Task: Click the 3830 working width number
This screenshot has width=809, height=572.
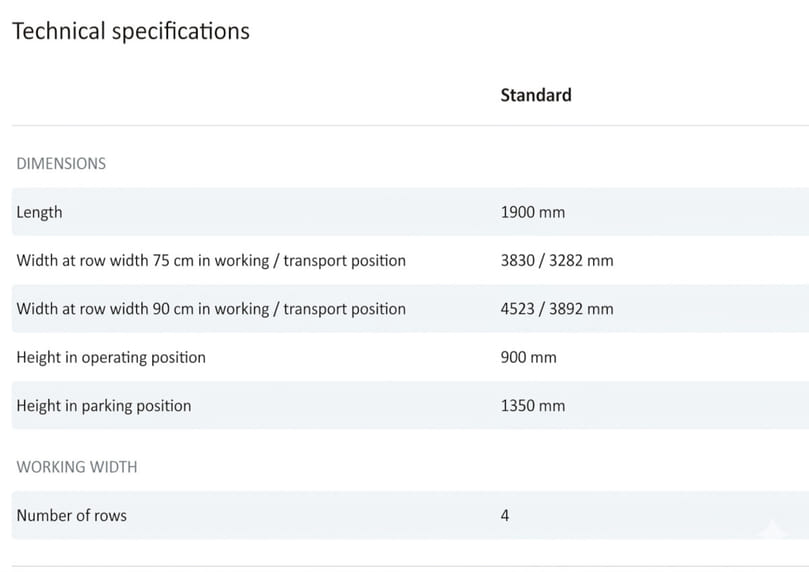Action: point(518,261)
